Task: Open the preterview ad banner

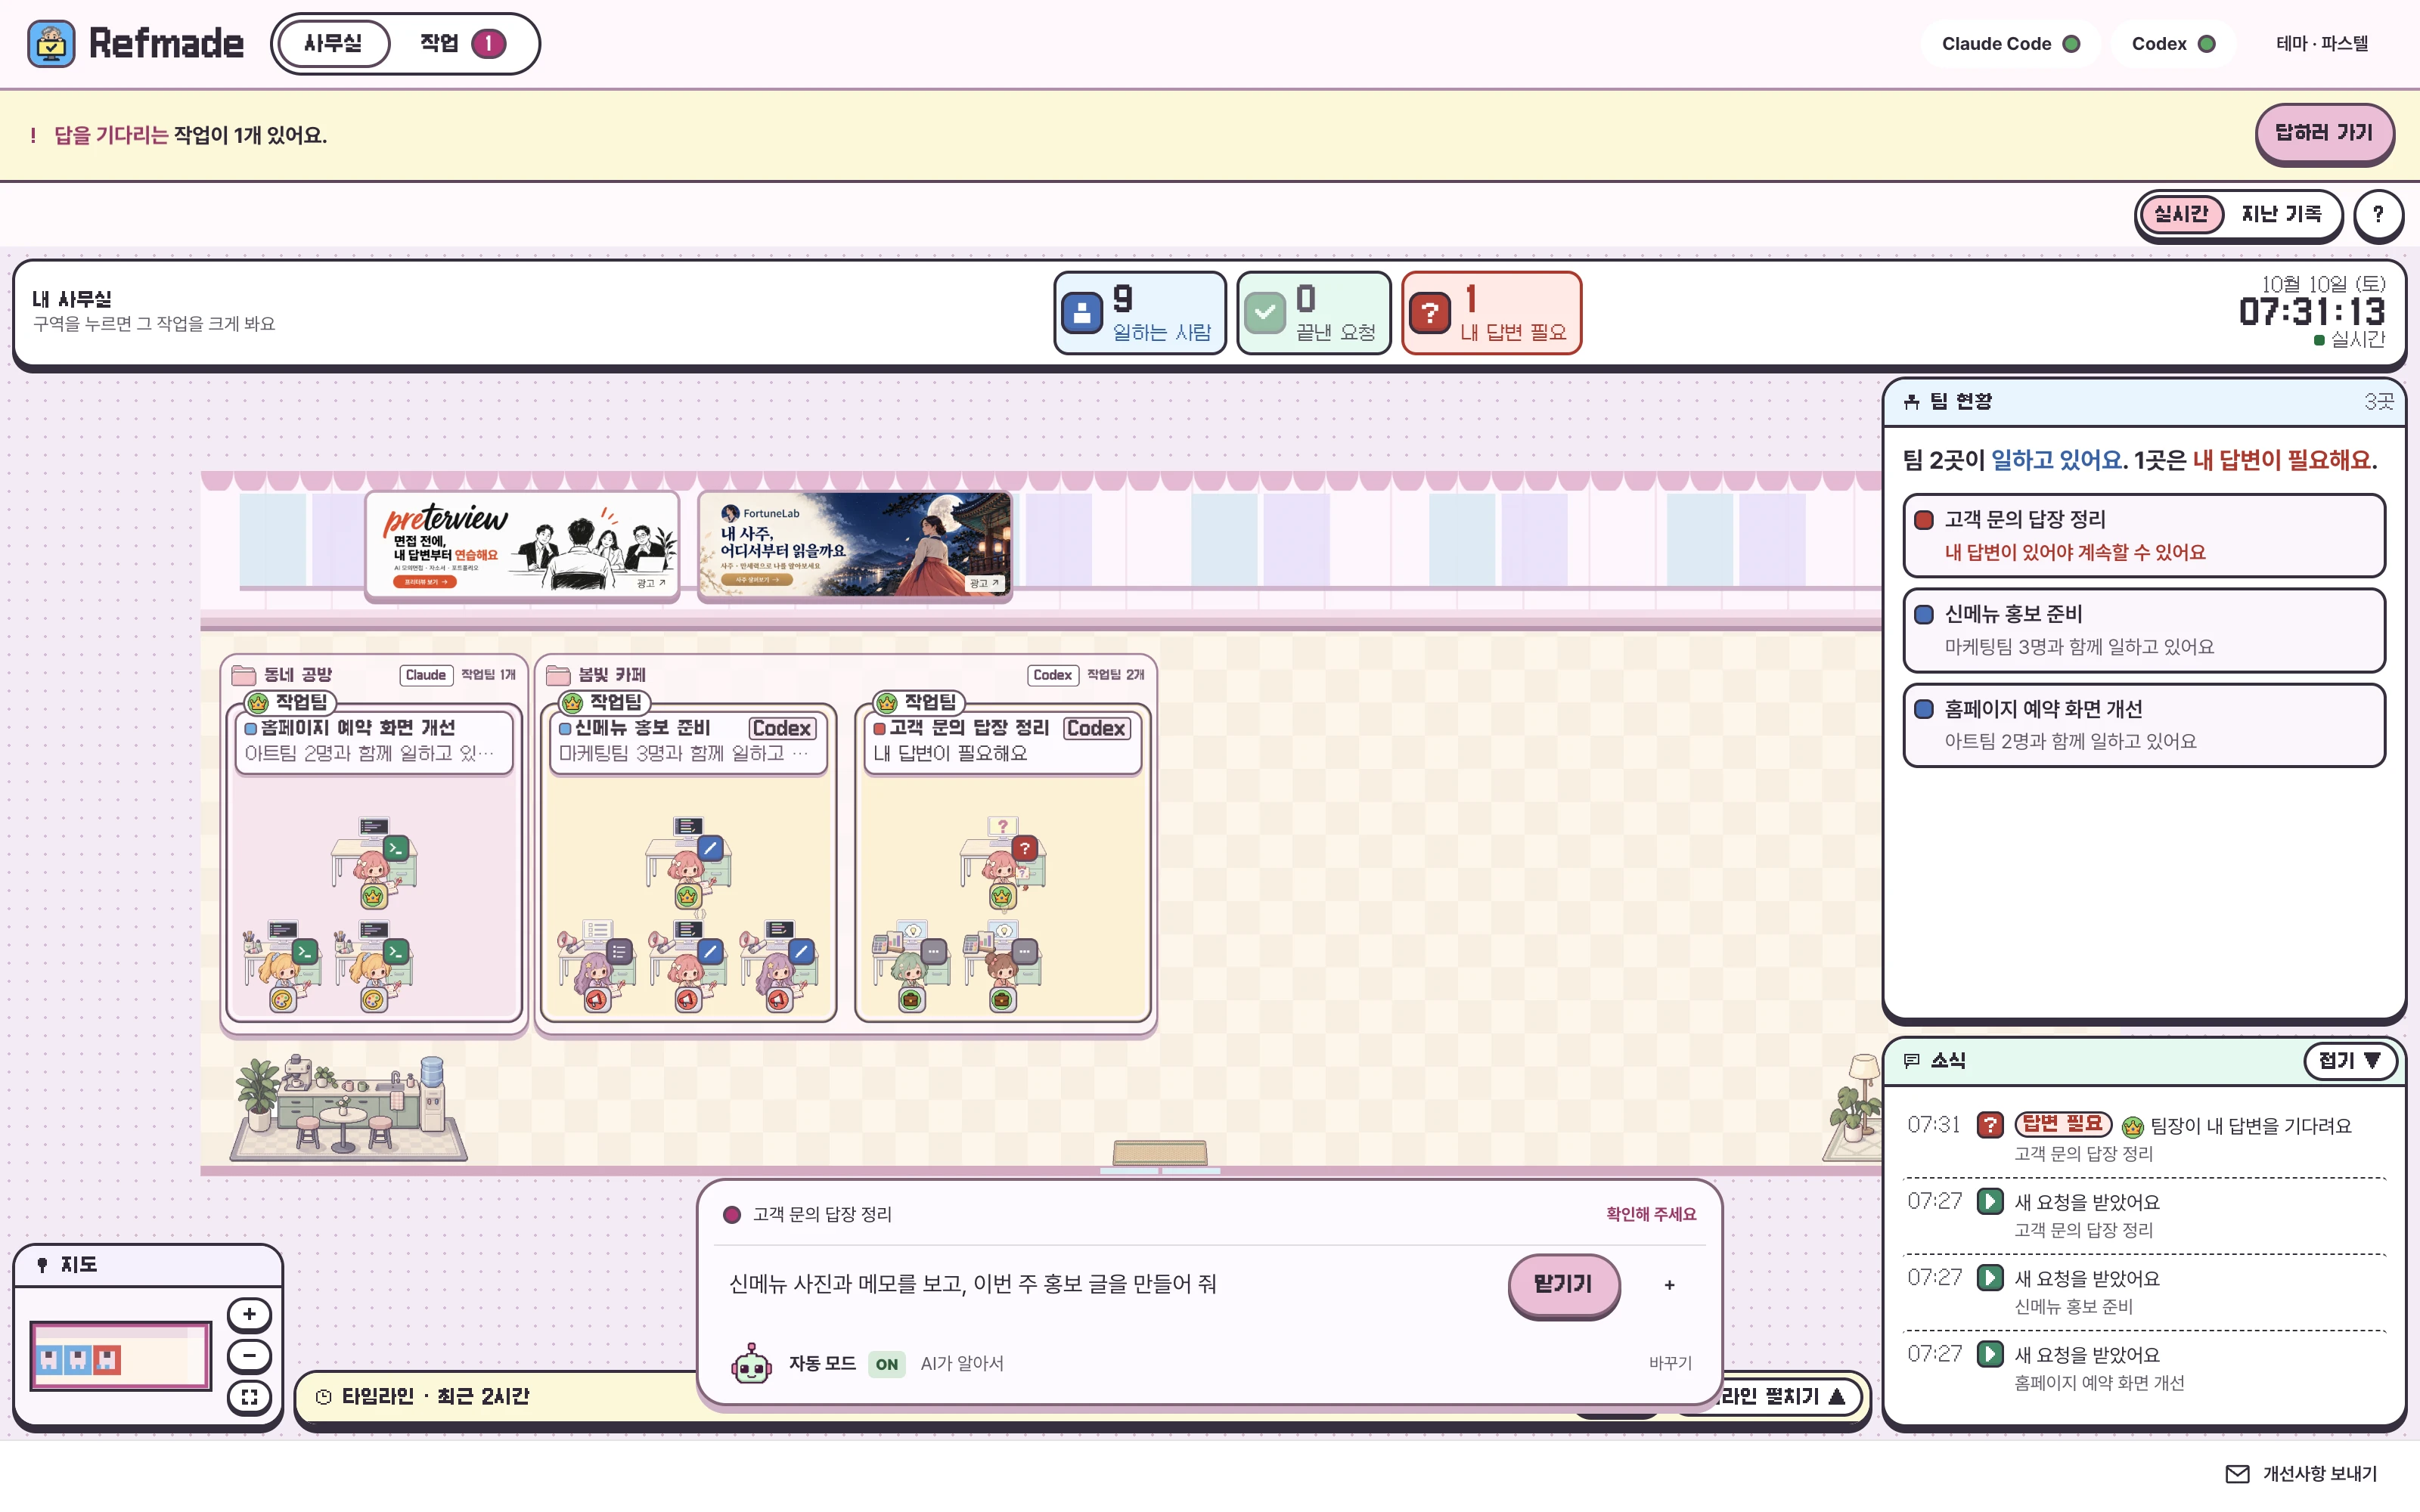Action: pyautogui.click(x=522, y=545)
